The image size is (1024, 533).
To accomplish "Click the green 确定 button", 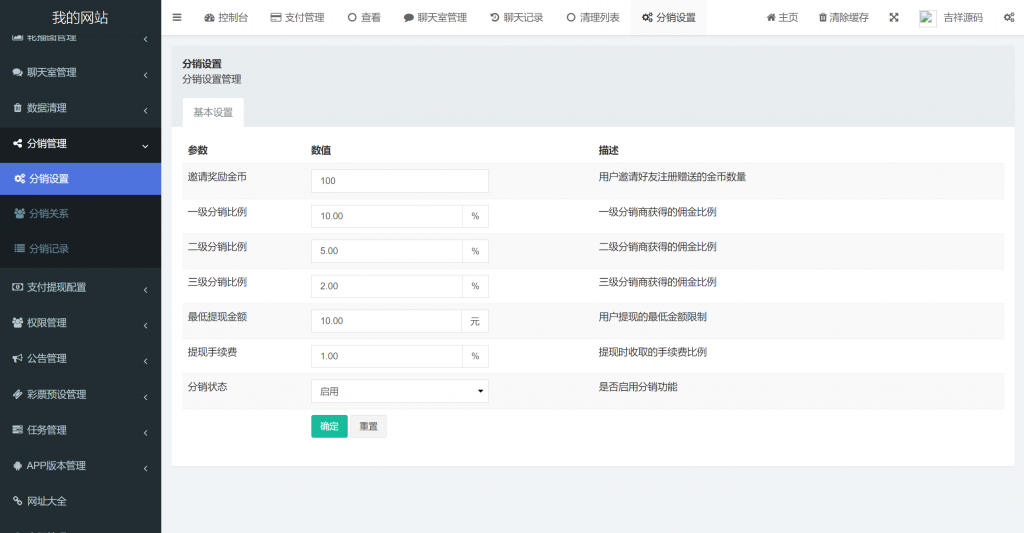I will (x=329, y=426).
